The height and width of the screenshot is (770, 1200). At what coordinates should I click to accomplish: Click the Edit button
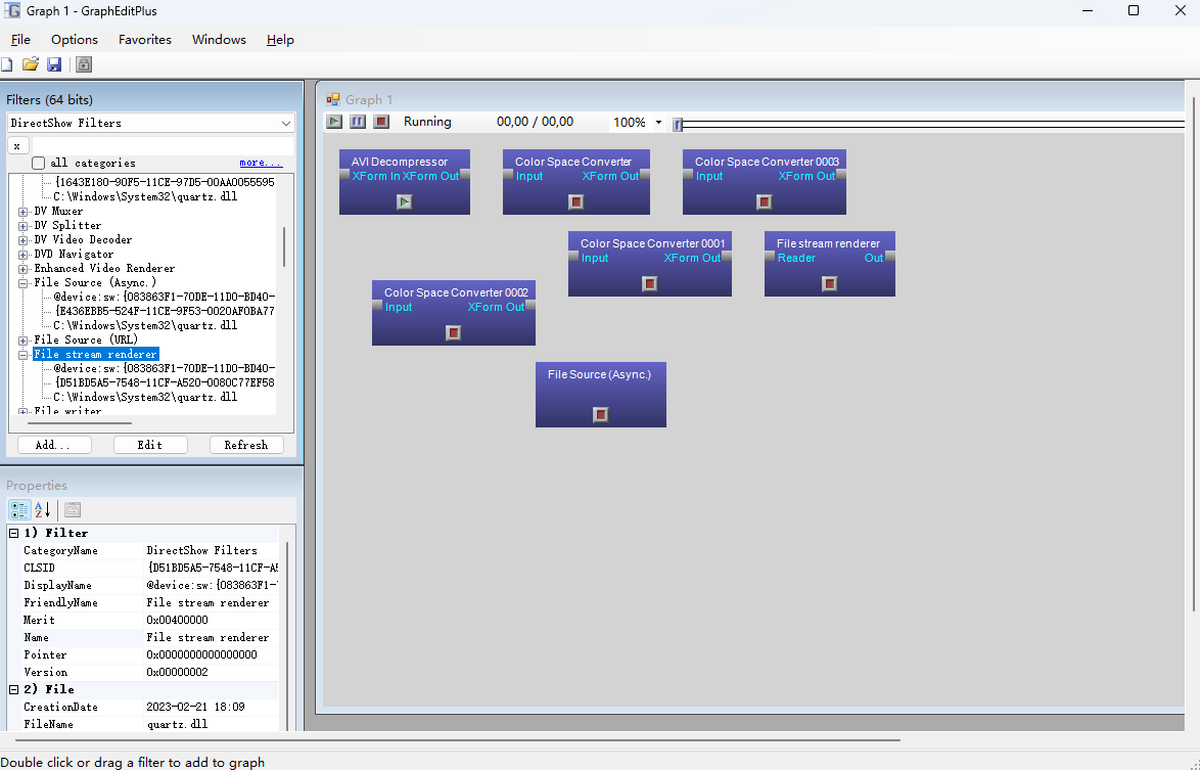tap(150, 445)
